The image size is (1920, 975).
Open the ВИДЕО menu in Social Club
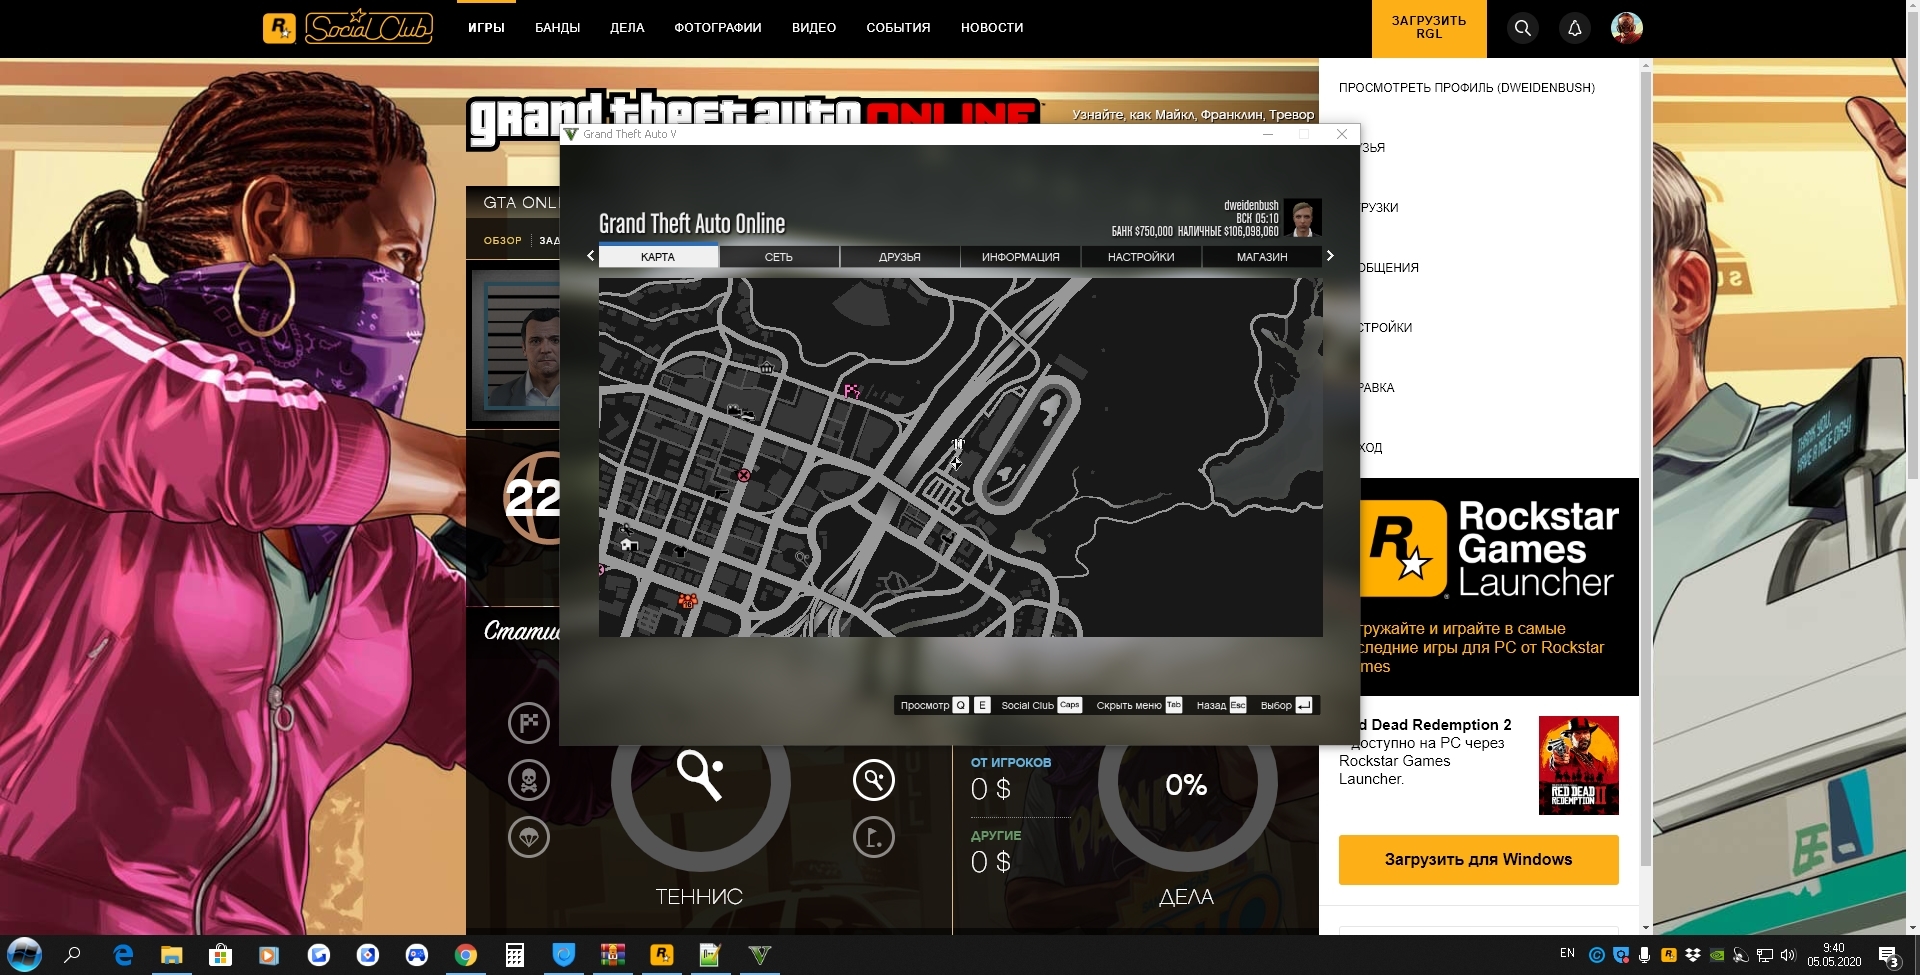[x=814, y=28]
